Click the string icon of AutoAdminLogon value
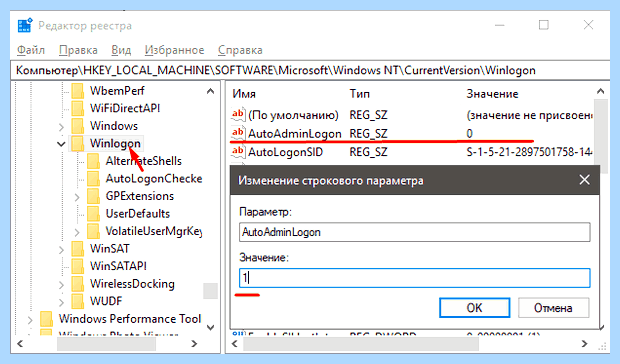620x364 pixels. pyautogui.click(x=238, y=133)
